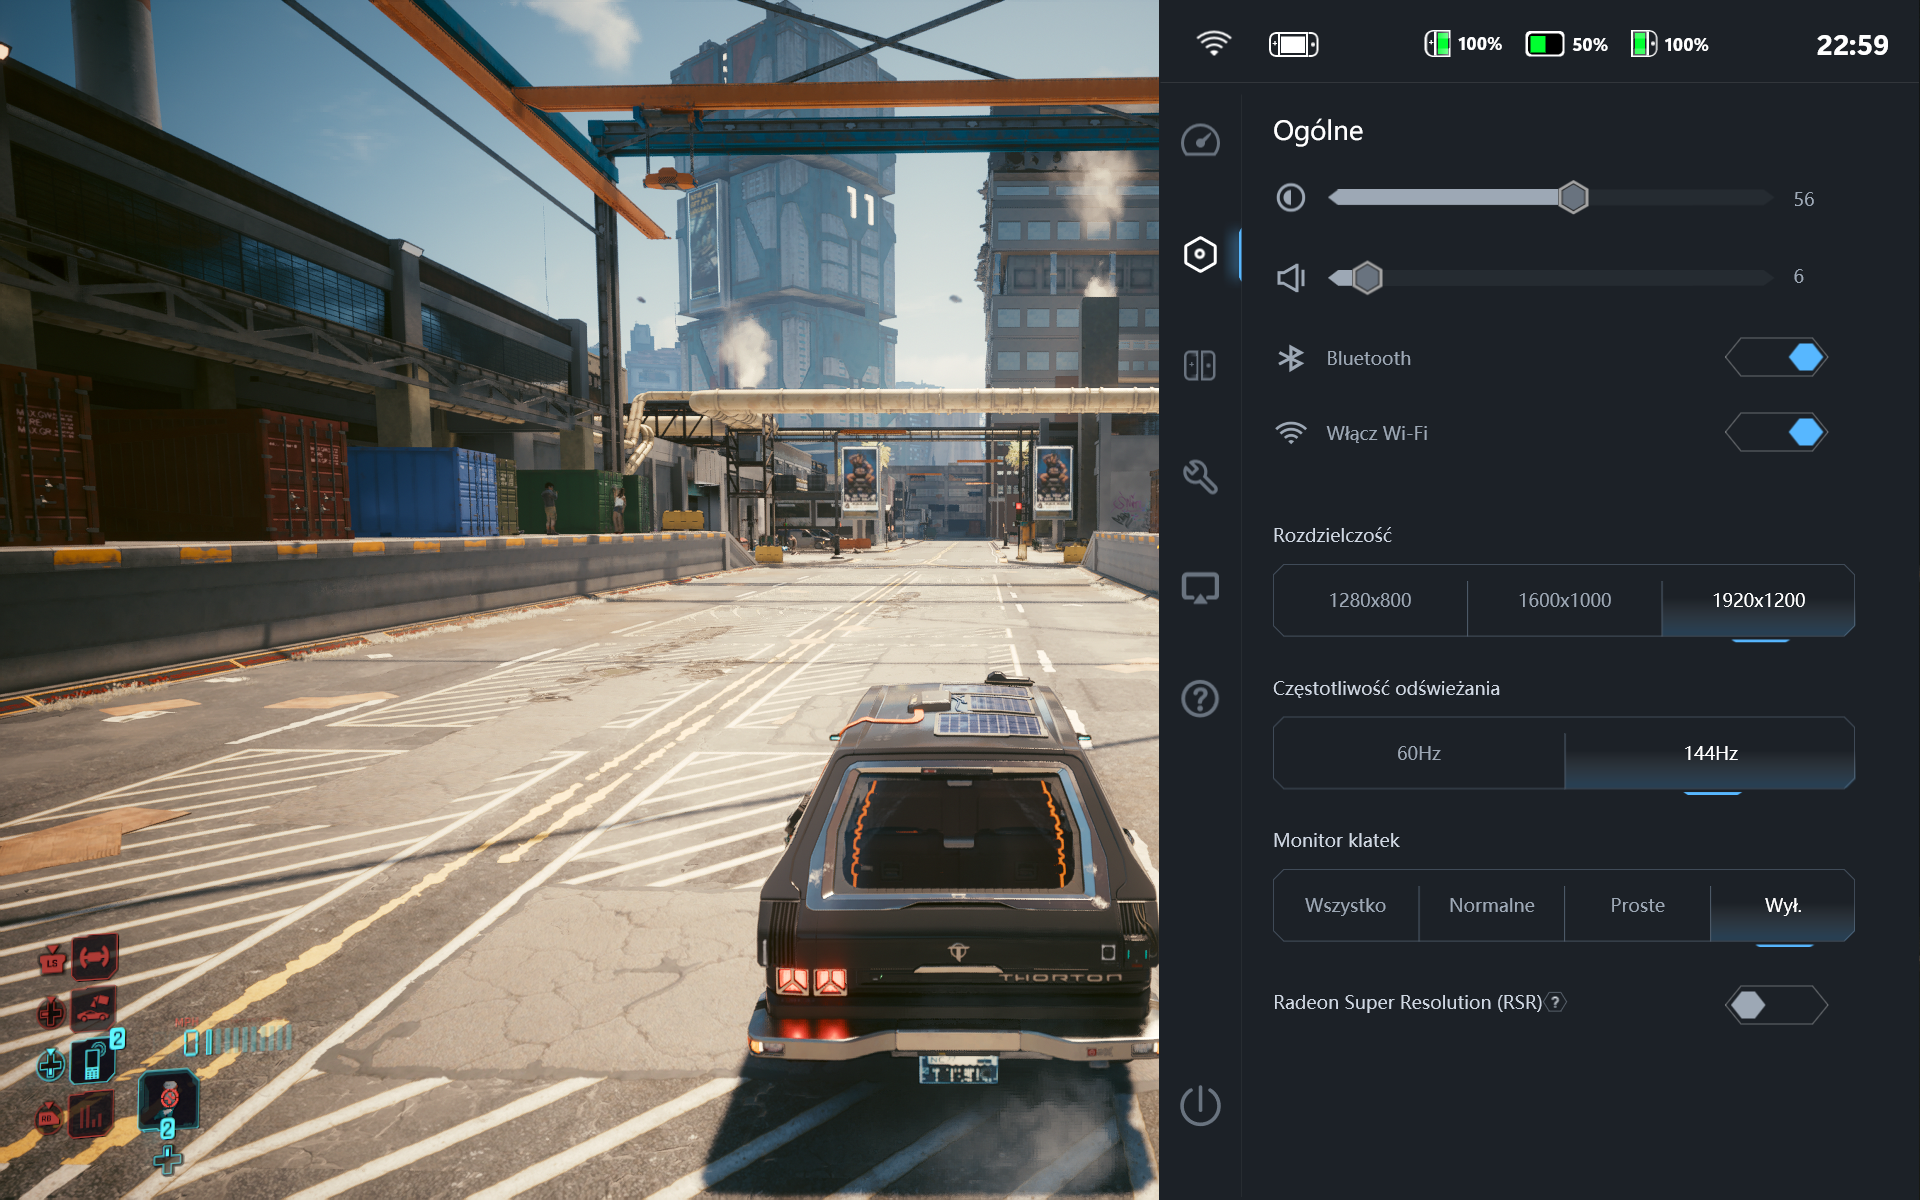Click the power button icon in sidebar
The width and height of the screenshot is (1920, 1200).
click(x=1200, y=1106)
